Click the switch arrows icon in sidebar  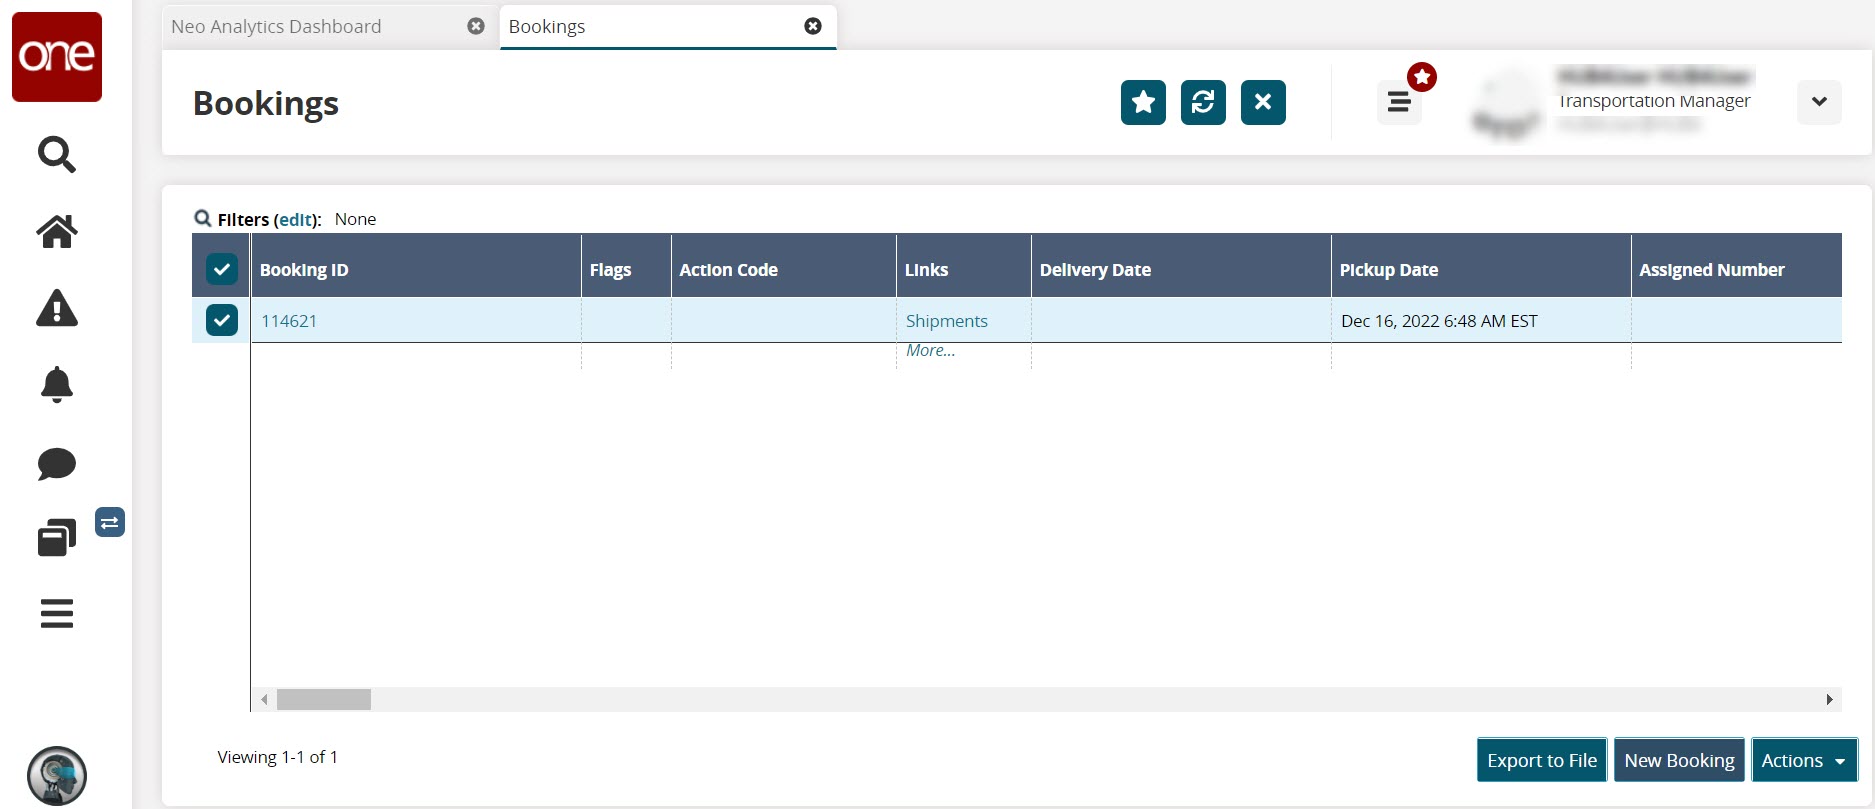pos(110,522)
